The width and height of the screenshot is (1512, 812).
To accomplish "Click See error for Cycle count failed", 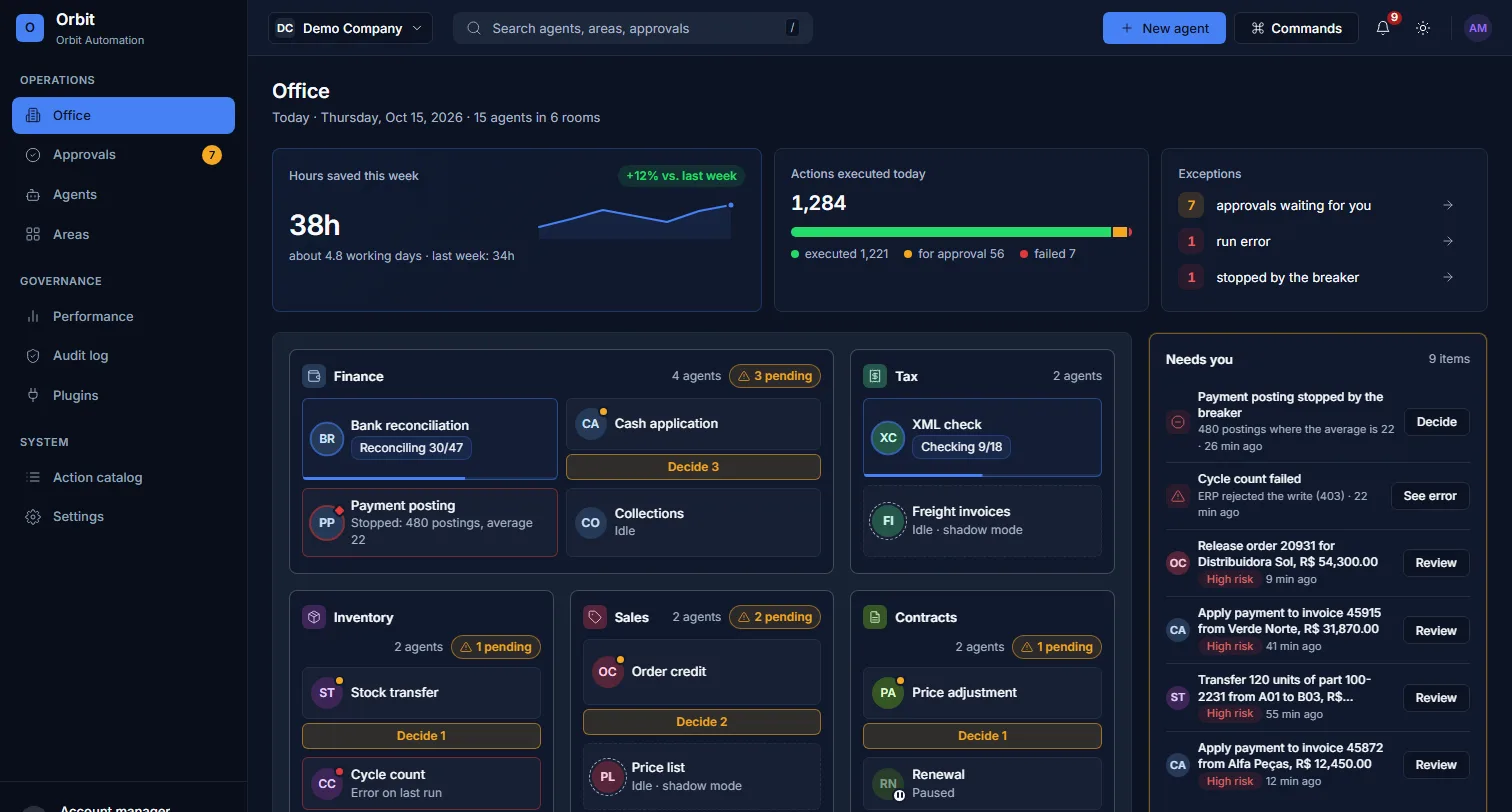I will tap(1430, 496).
